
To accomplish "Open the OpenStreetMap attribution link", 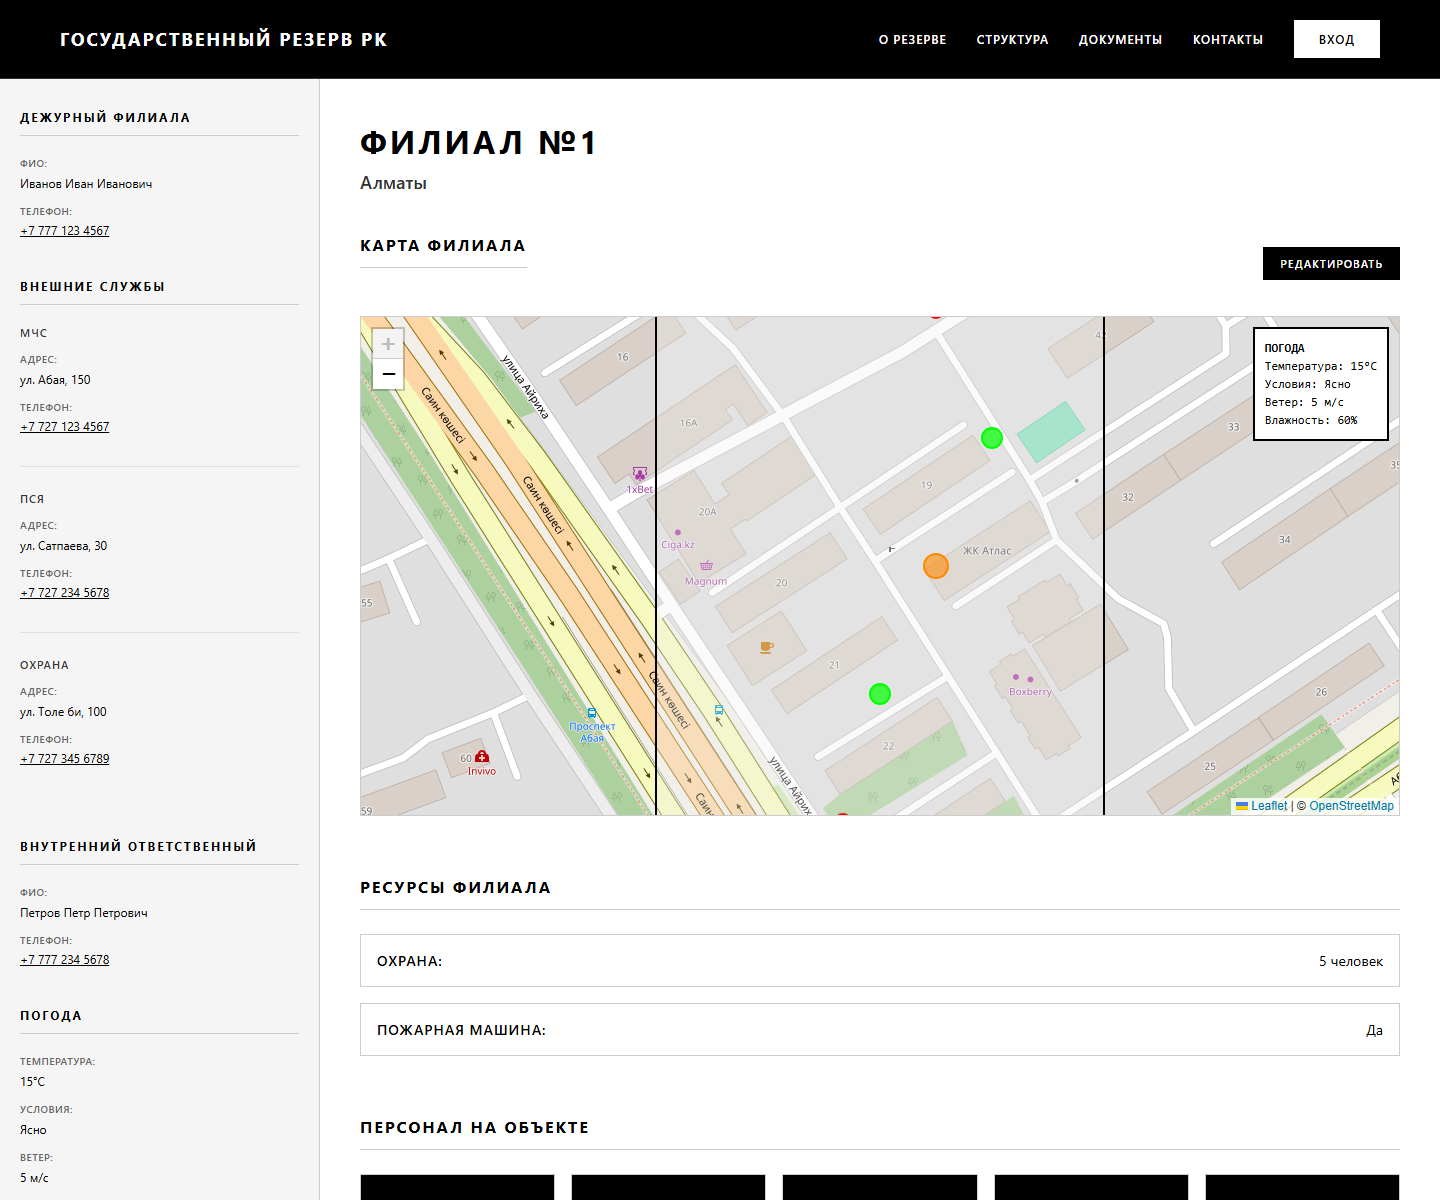I will [x=1351, y=806].
